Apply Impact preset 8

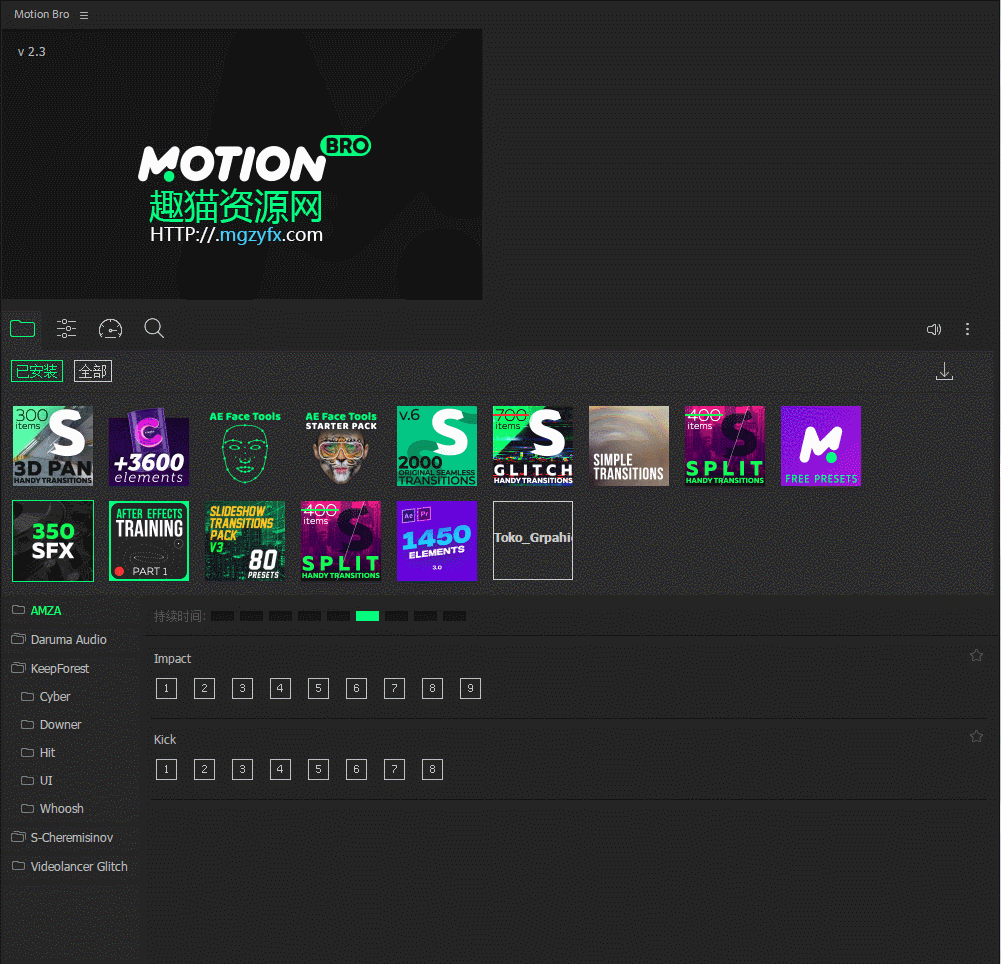click(432, 688)
